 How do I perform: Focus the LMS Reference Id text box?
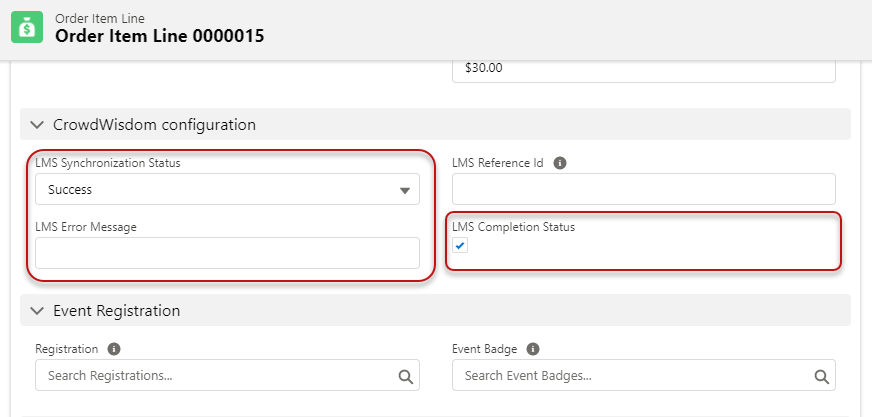coord(643,189)
